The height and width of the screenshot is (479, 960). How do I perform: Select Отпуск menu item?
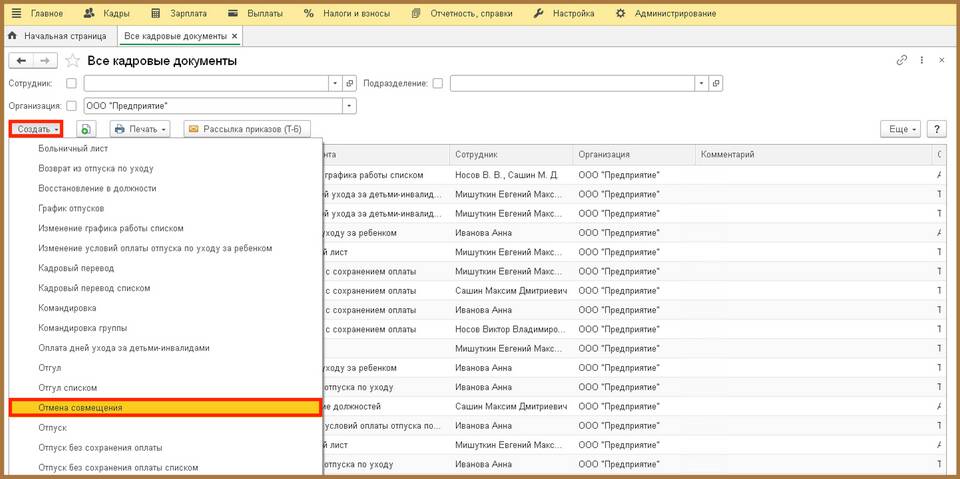pyautogui.click(x=165, y=428)
